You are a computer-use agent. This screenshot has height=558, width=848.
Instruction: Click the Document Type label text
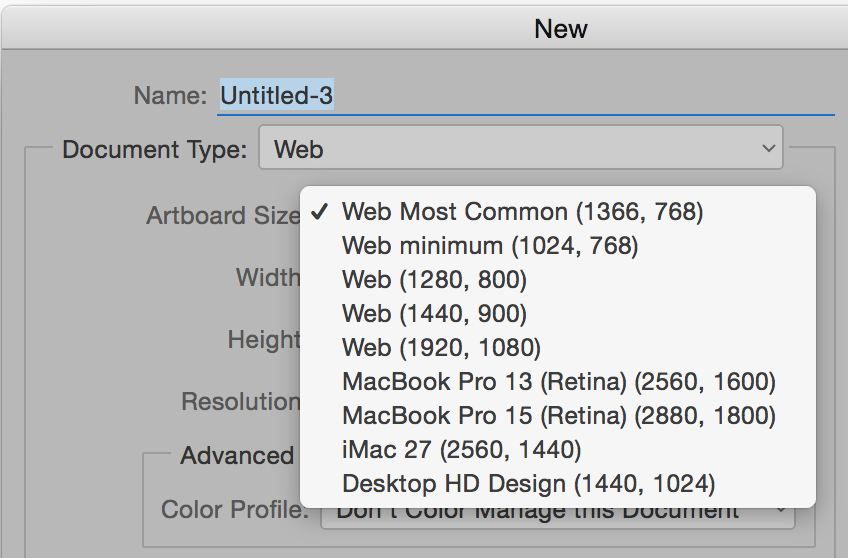[x=154, y=150]
